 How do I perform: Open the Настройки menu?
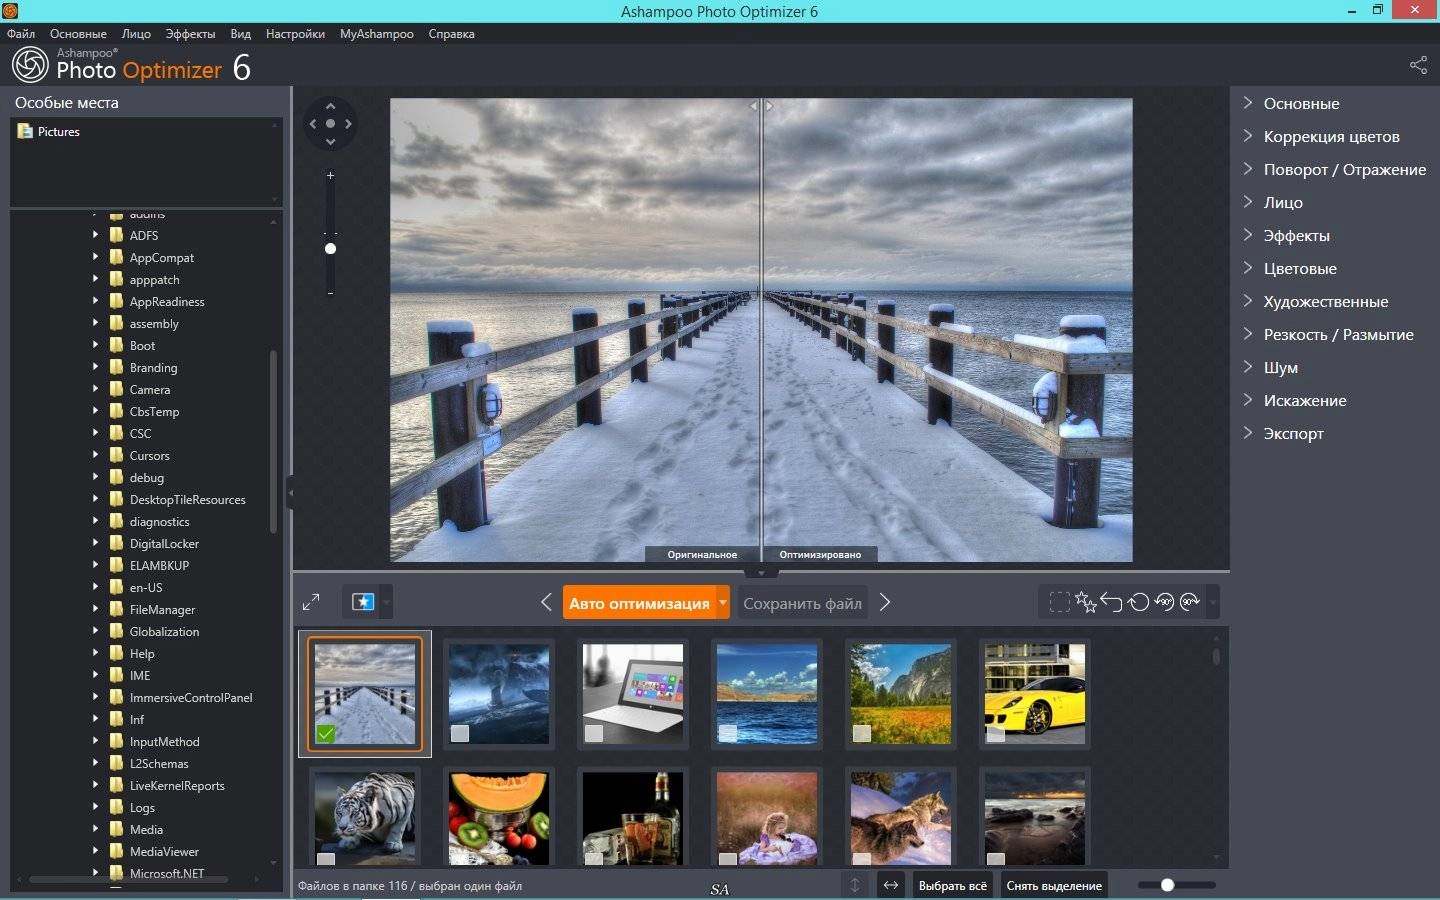tap(295, 33)
